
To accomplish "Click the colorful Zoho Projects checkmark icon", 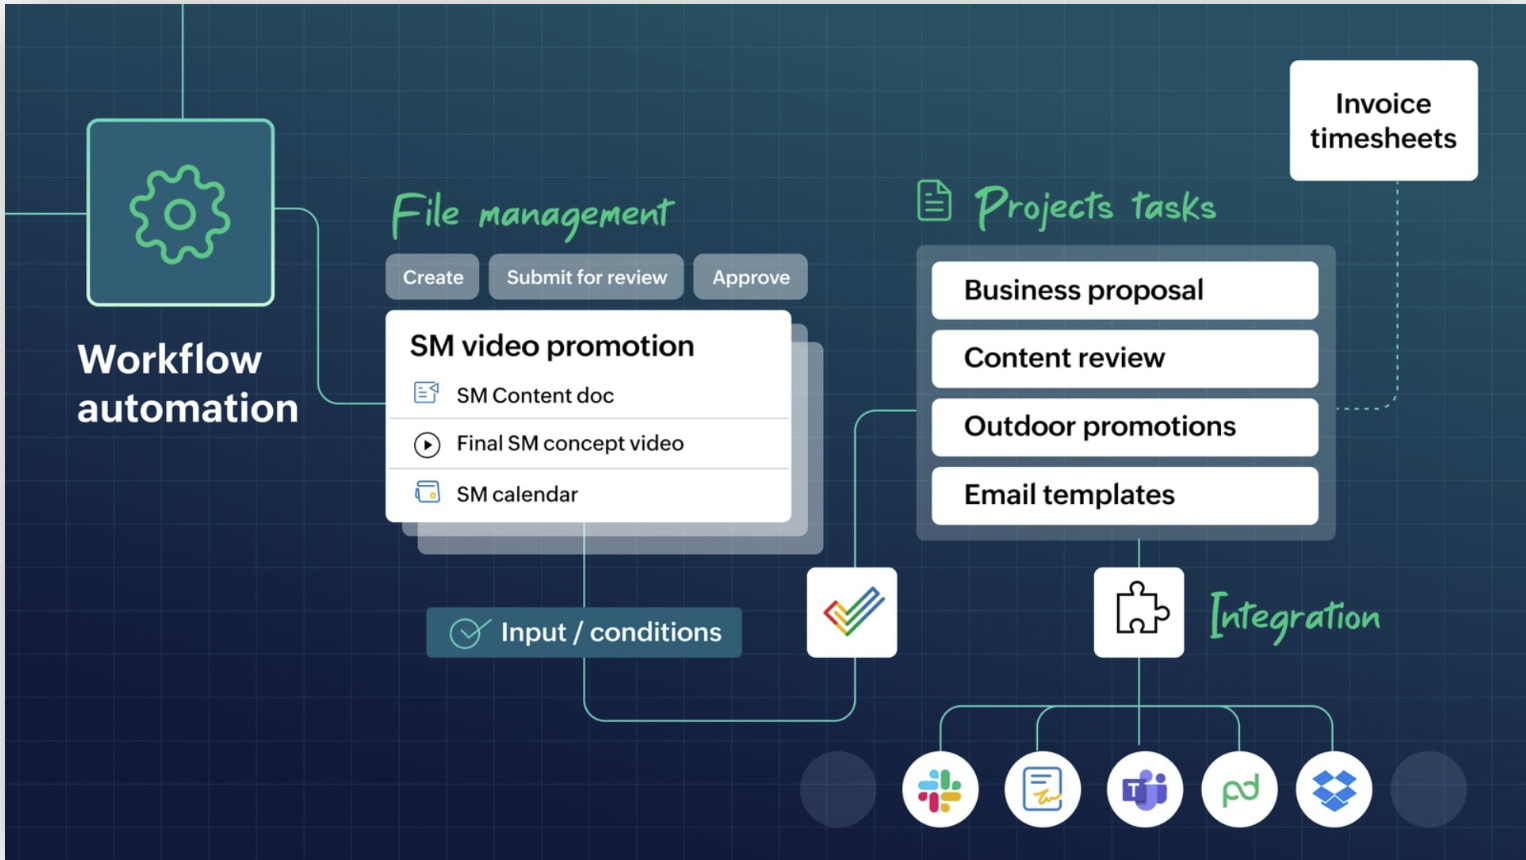I will [x=852, y=612].
